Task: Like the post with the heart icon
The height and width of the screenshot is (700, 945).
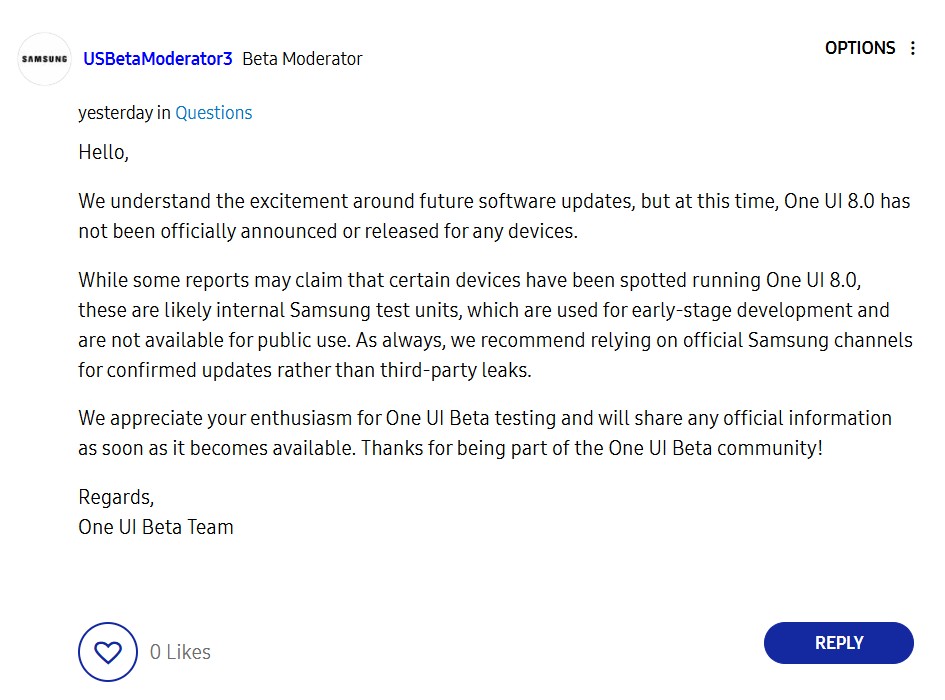Action: tap(108, 652)
